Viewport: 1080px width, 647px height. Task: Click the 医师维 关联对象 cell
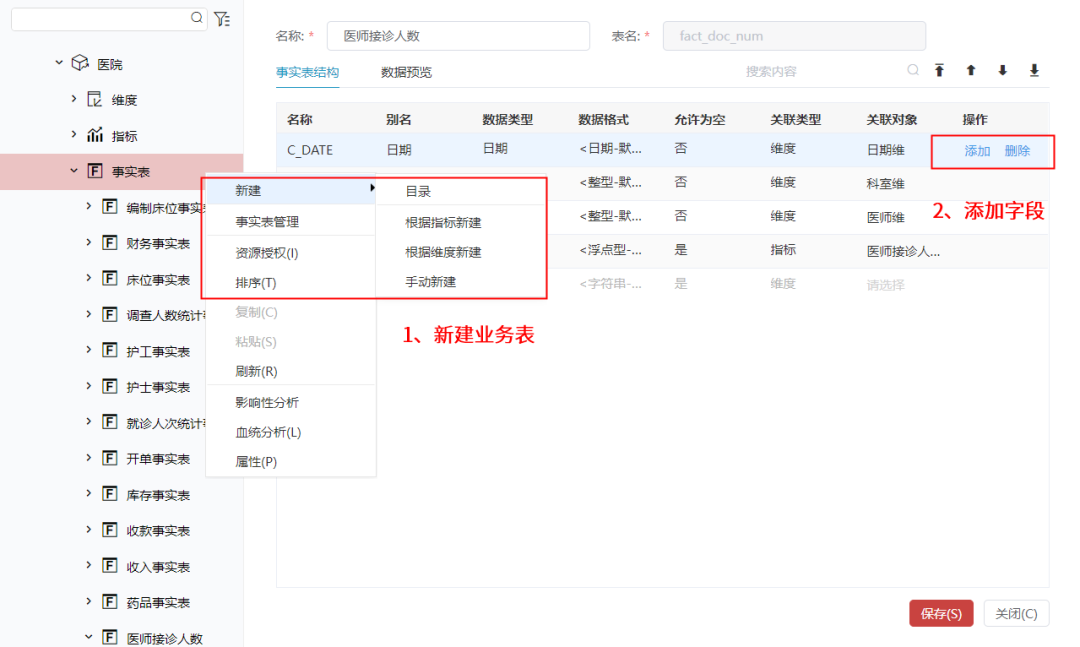pos(886,217)
